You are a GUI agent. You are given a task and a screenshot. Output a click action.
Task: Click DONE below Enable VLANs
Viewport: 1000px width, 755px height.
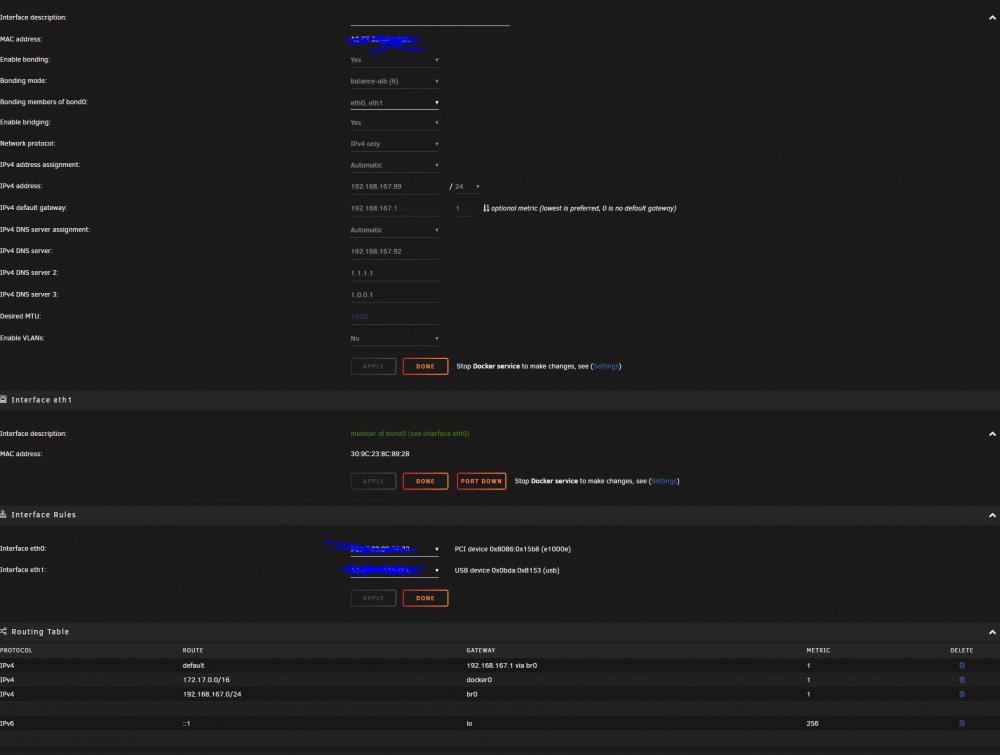coord(425,366)
